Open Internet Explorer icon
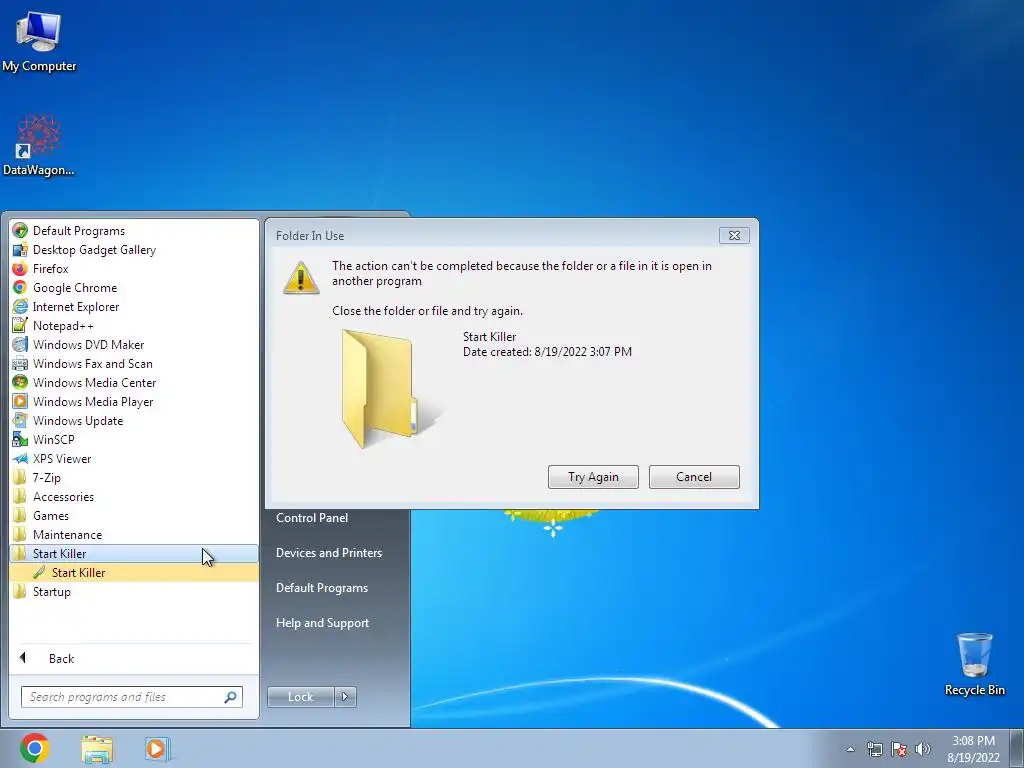This screenshot has width=1024, height=768. click(20, 306)
